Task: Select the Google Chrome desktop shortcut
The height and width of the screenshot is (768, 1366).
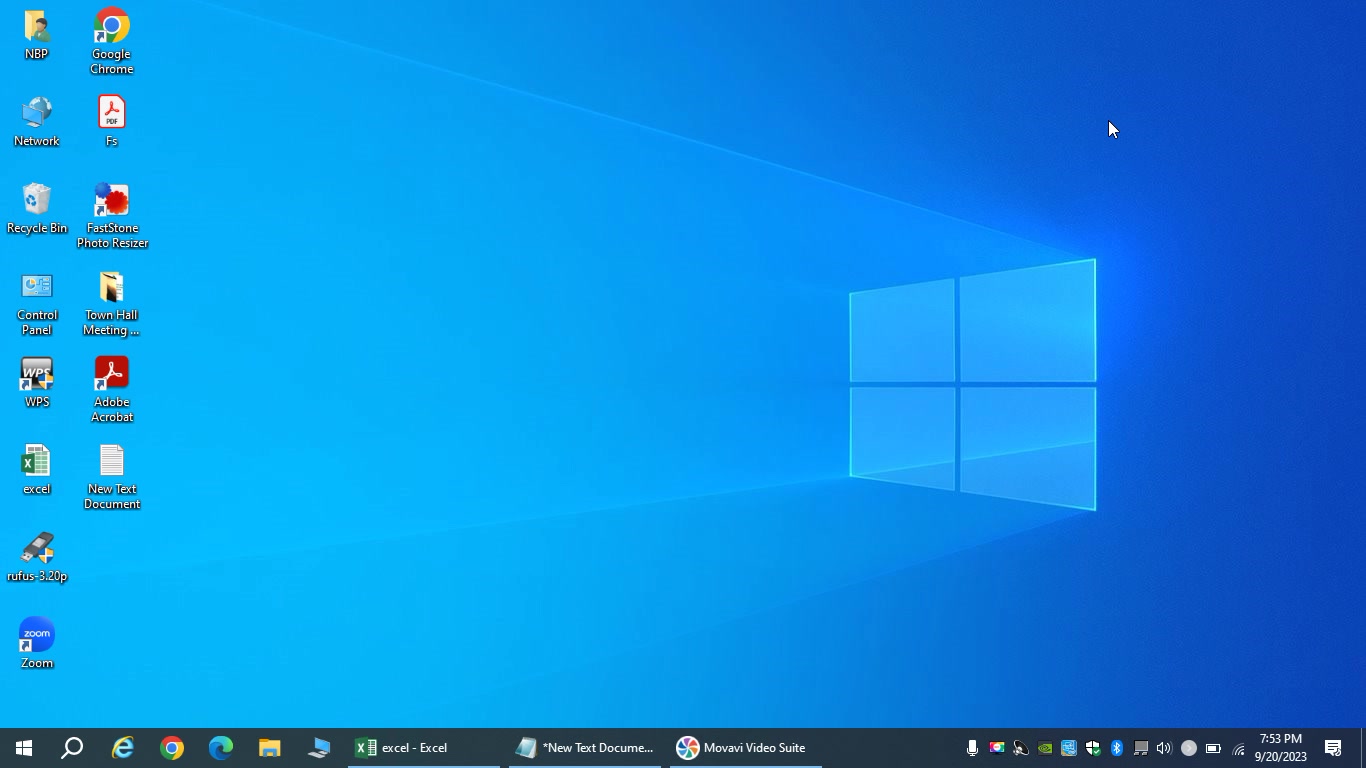Action: point(111,41)
